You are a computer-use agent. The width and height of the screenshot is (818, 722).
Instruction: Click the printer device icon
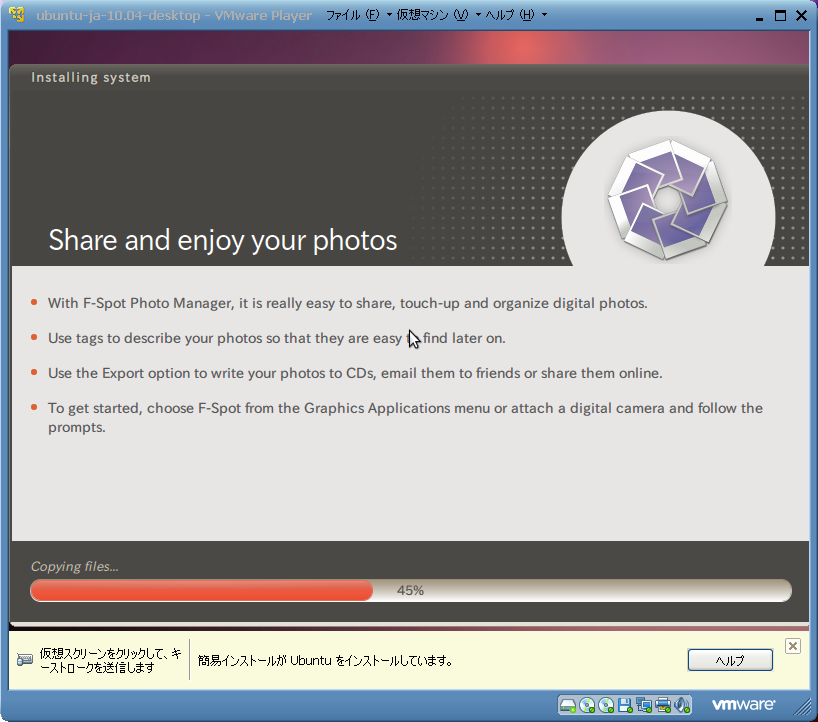point(663,706)
